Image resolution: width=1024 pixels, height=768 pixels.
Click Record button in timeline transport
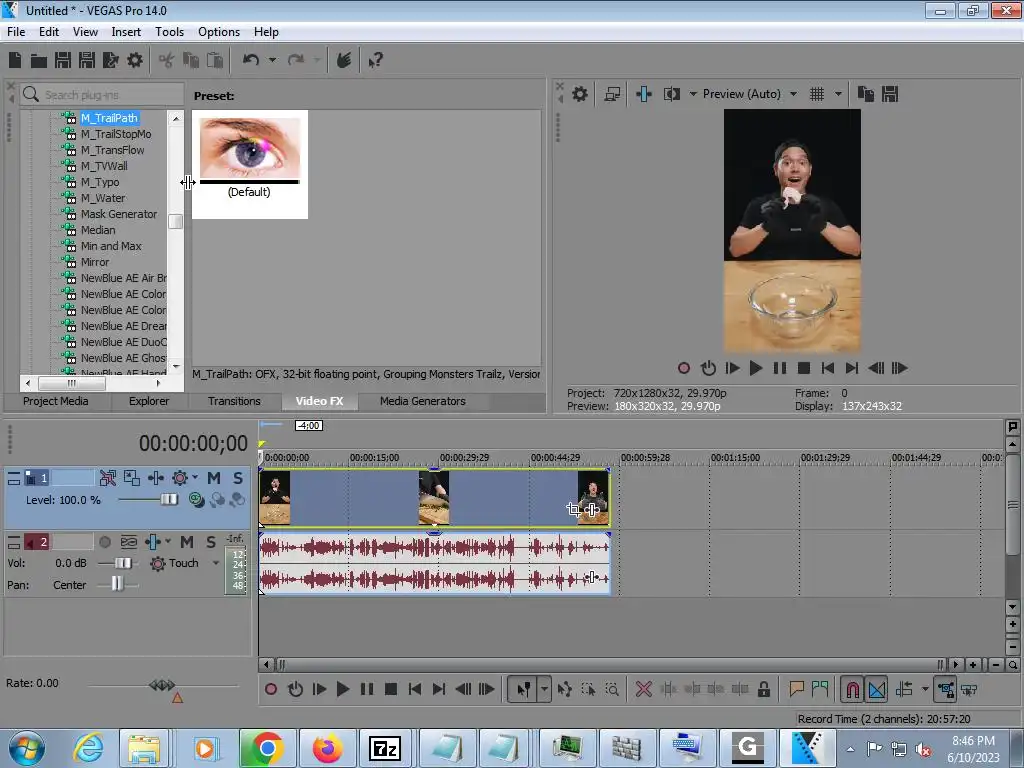point(271,689)
